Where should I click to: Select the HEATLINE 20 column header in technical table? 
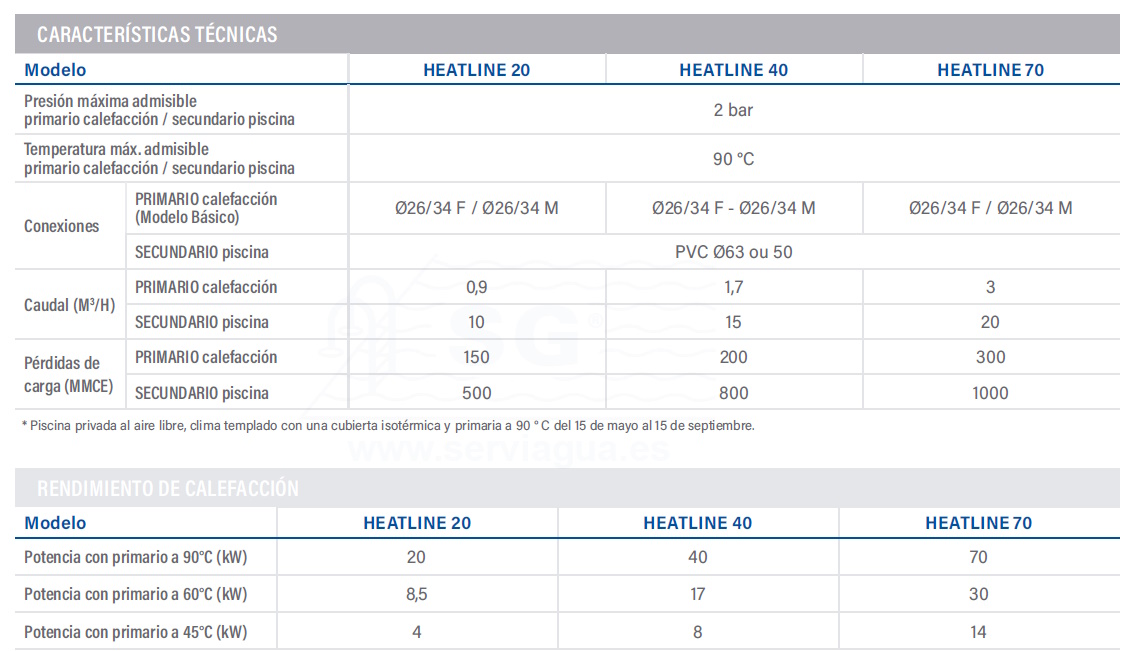coord(476,70)
